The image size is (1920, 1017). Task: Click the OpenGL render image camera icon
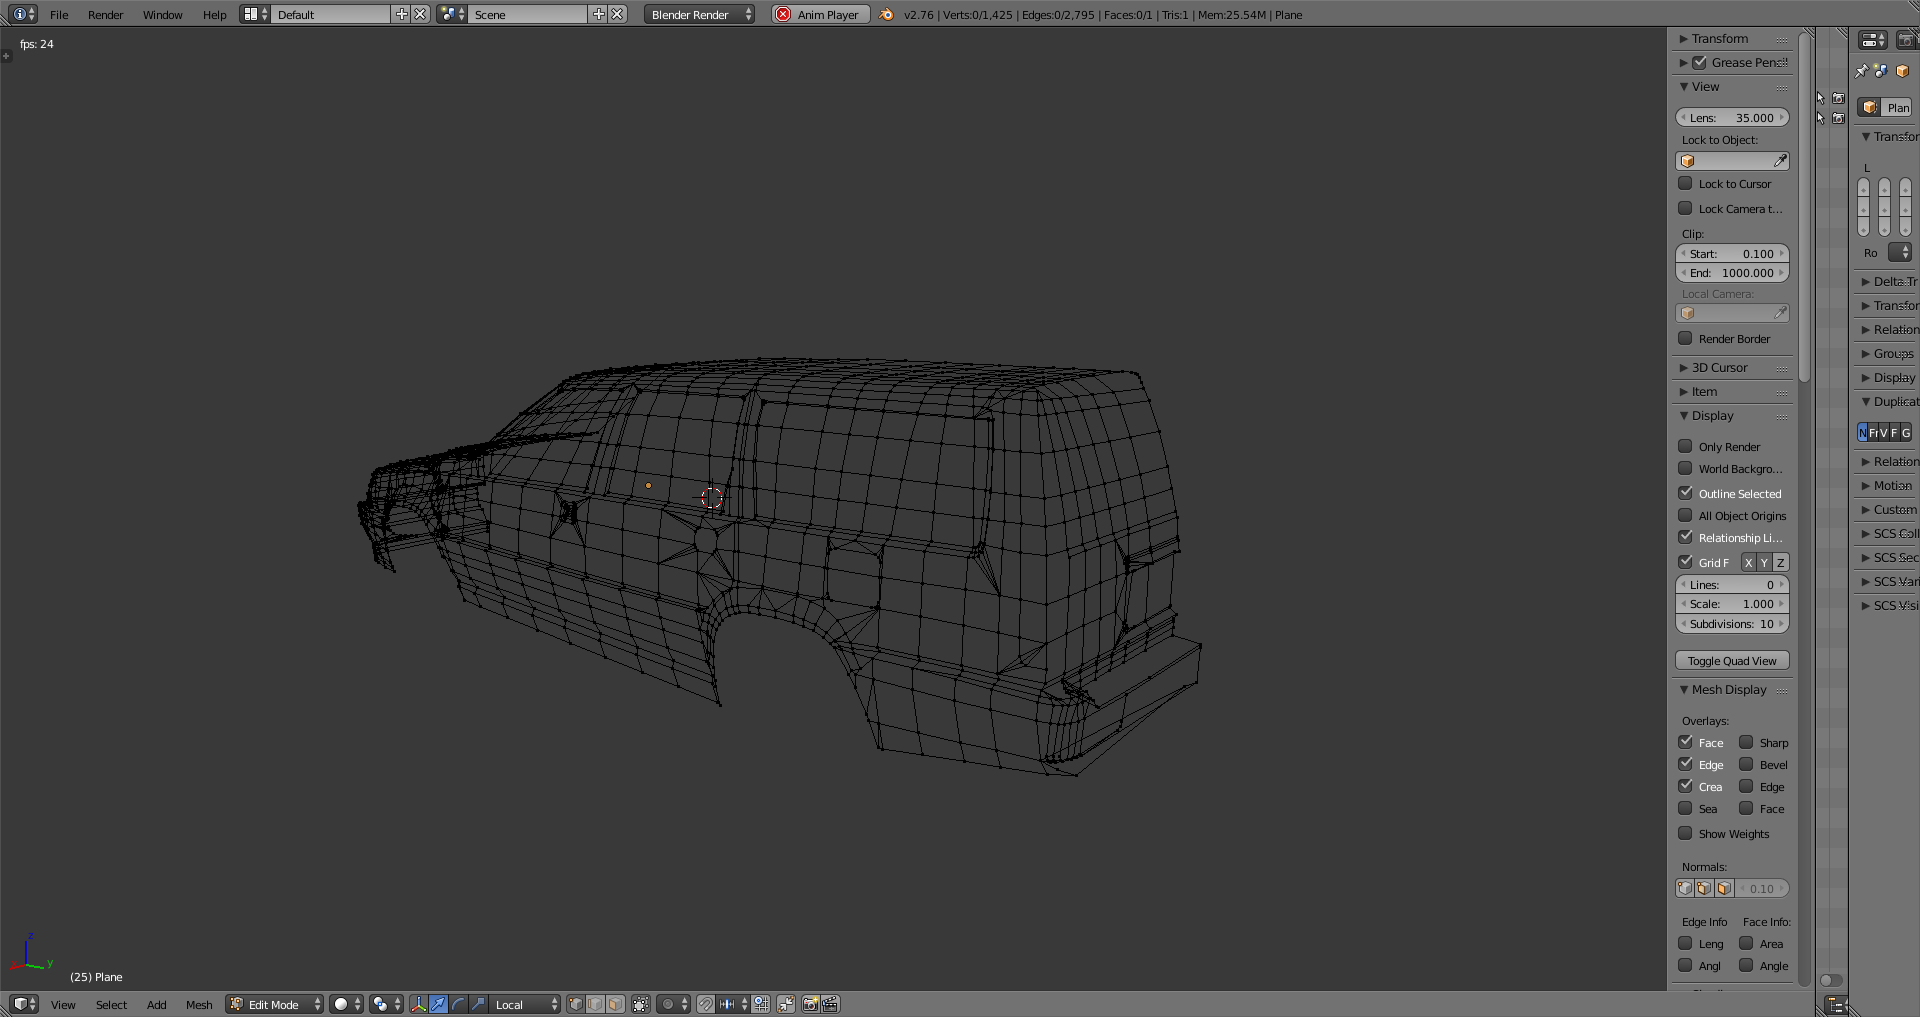(810, 1004)
